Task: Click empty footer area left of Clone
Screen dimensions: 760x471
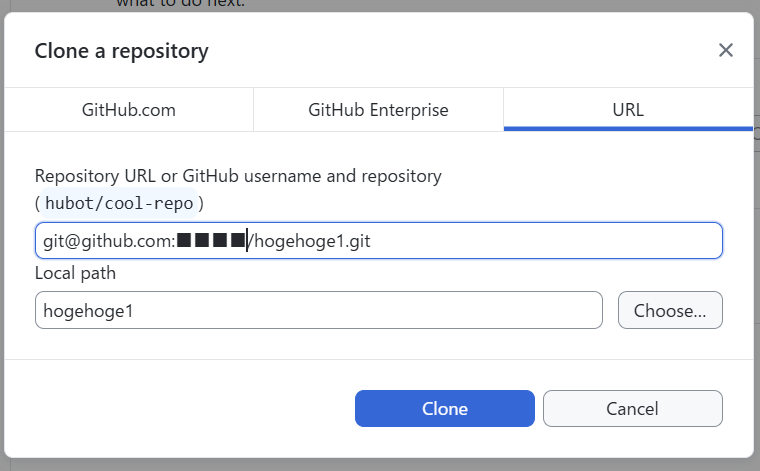Action: coord(180,408)
